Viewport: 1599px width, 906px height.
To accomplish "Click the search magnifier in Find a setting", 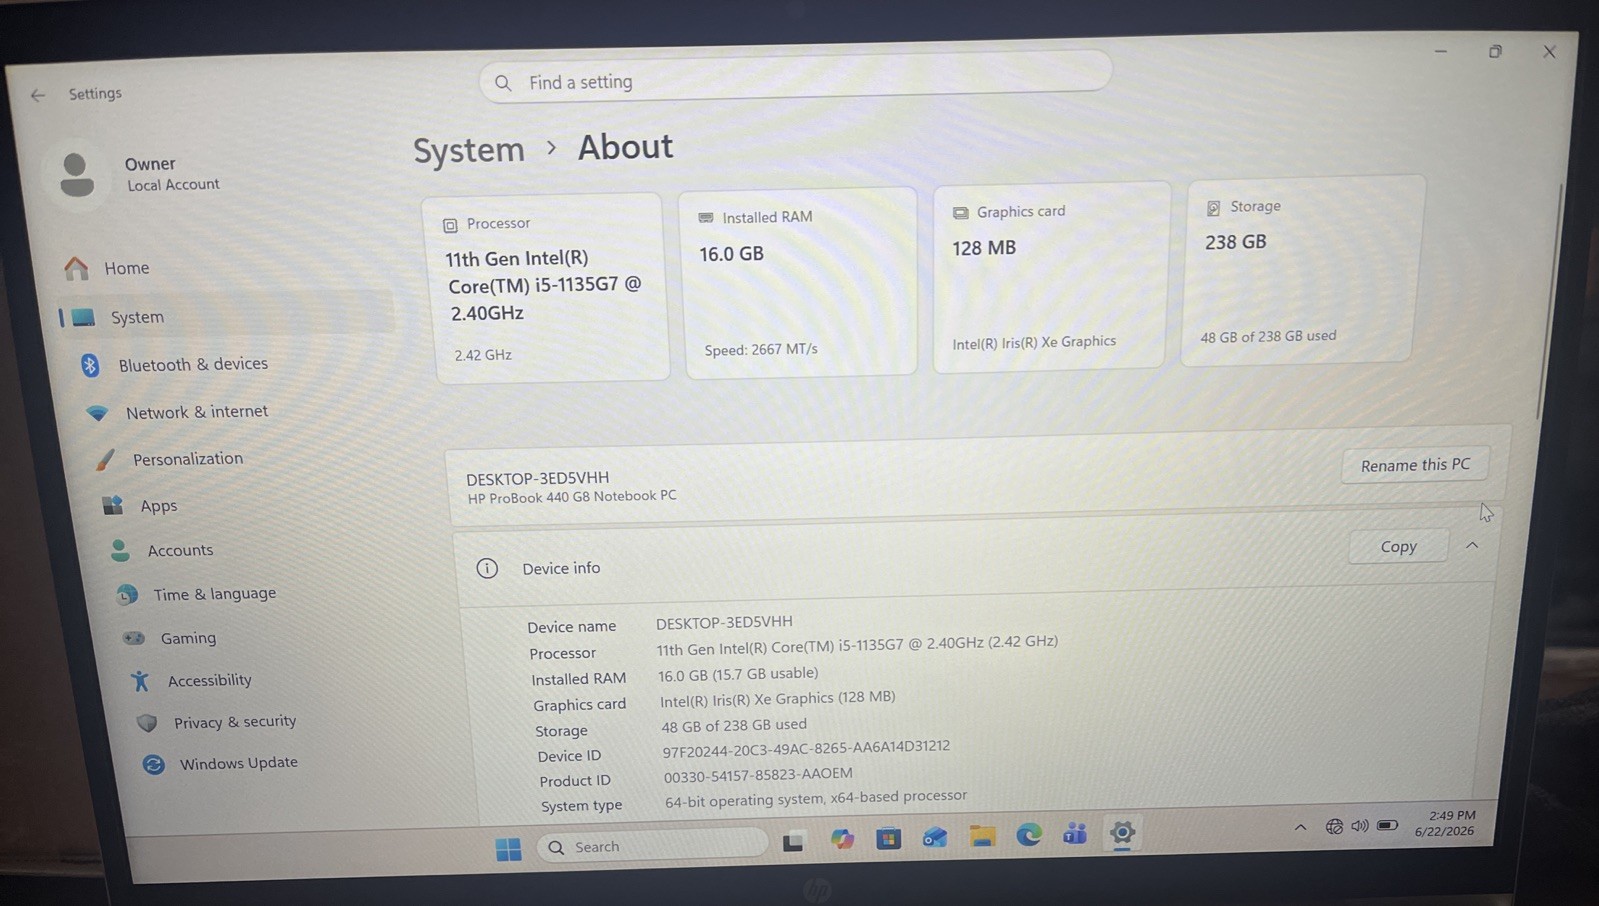I will [503, 83].
